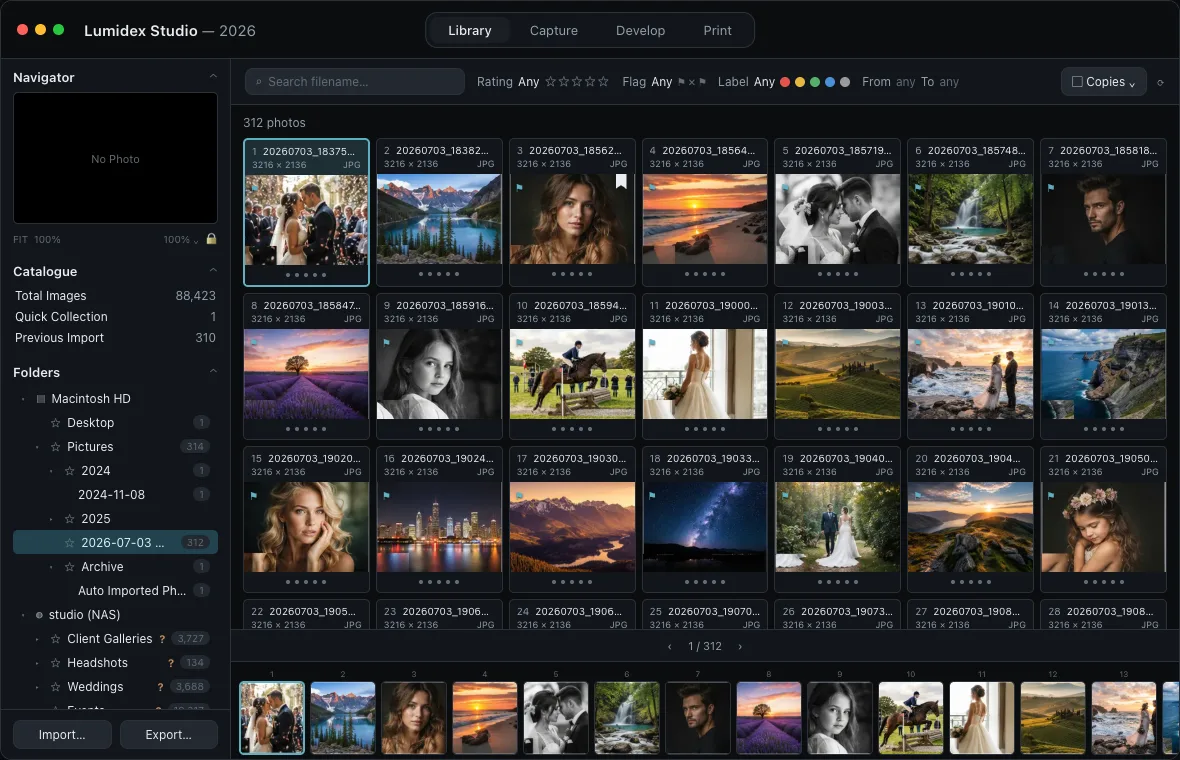Screen dimensions: 1180x760
Task: Toggle favorite star on Desktop folder
Action: pyautogui.click(x=55, y=423)
